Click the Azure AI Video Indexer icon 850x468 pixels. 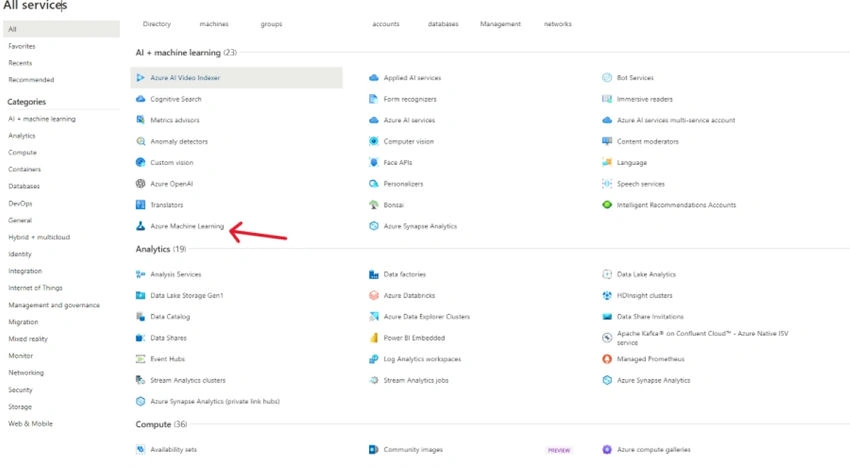[140, 78]
